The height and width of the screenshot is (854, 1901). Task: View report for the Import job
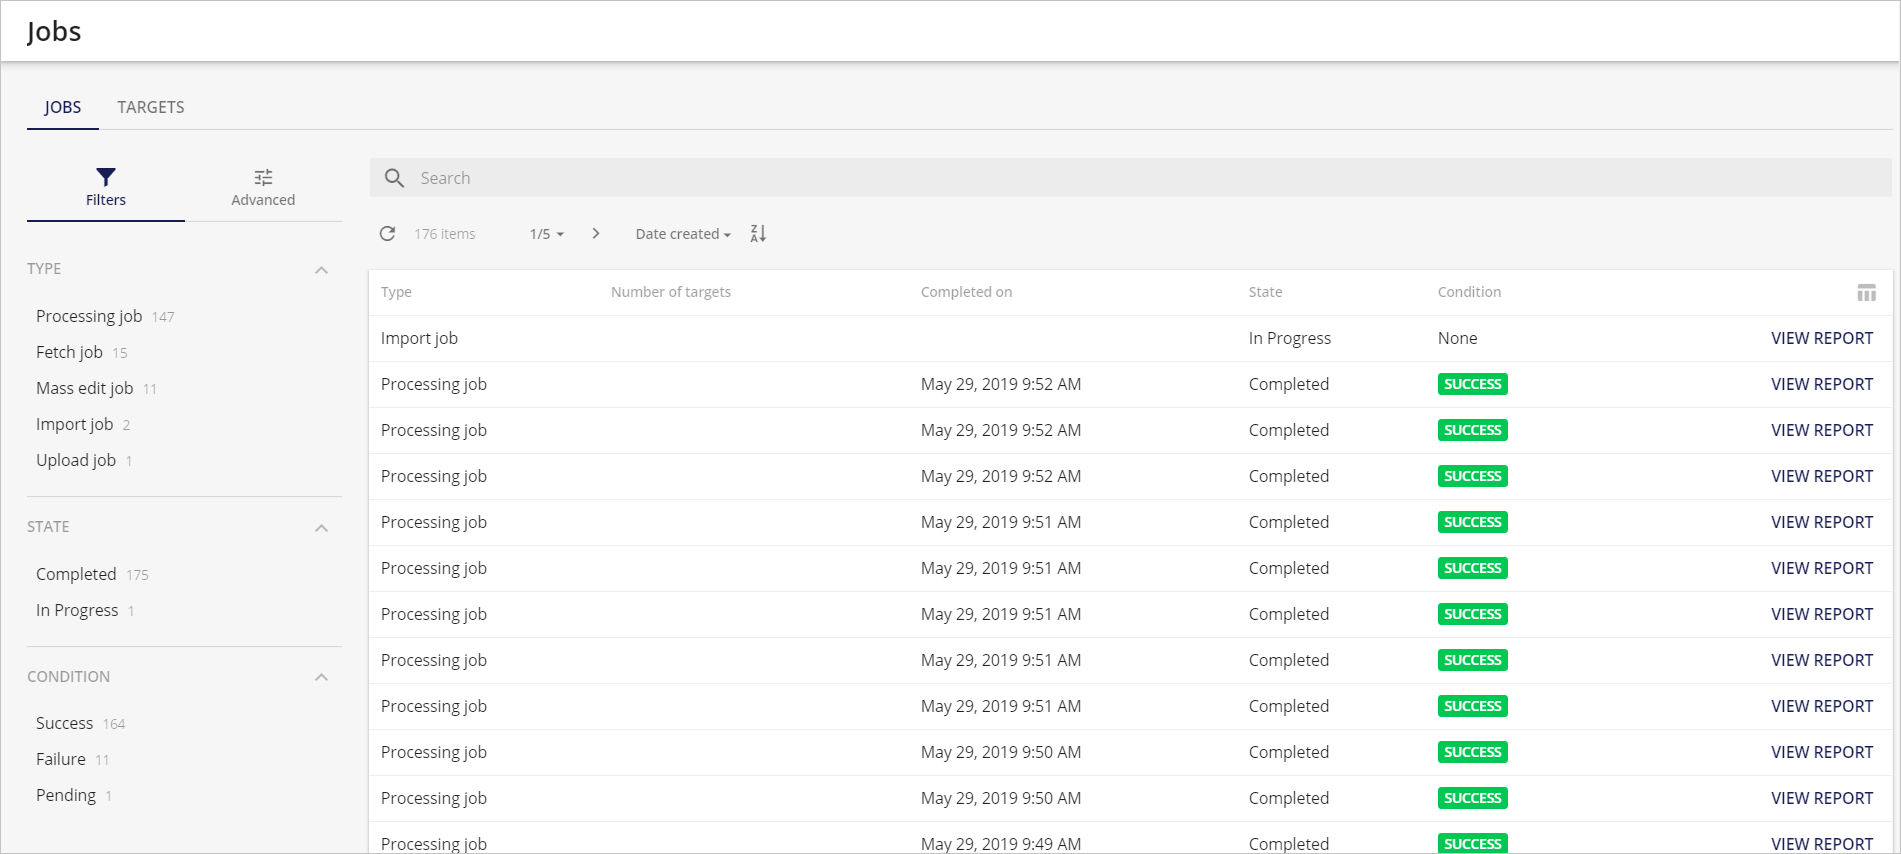[1822, 338]
